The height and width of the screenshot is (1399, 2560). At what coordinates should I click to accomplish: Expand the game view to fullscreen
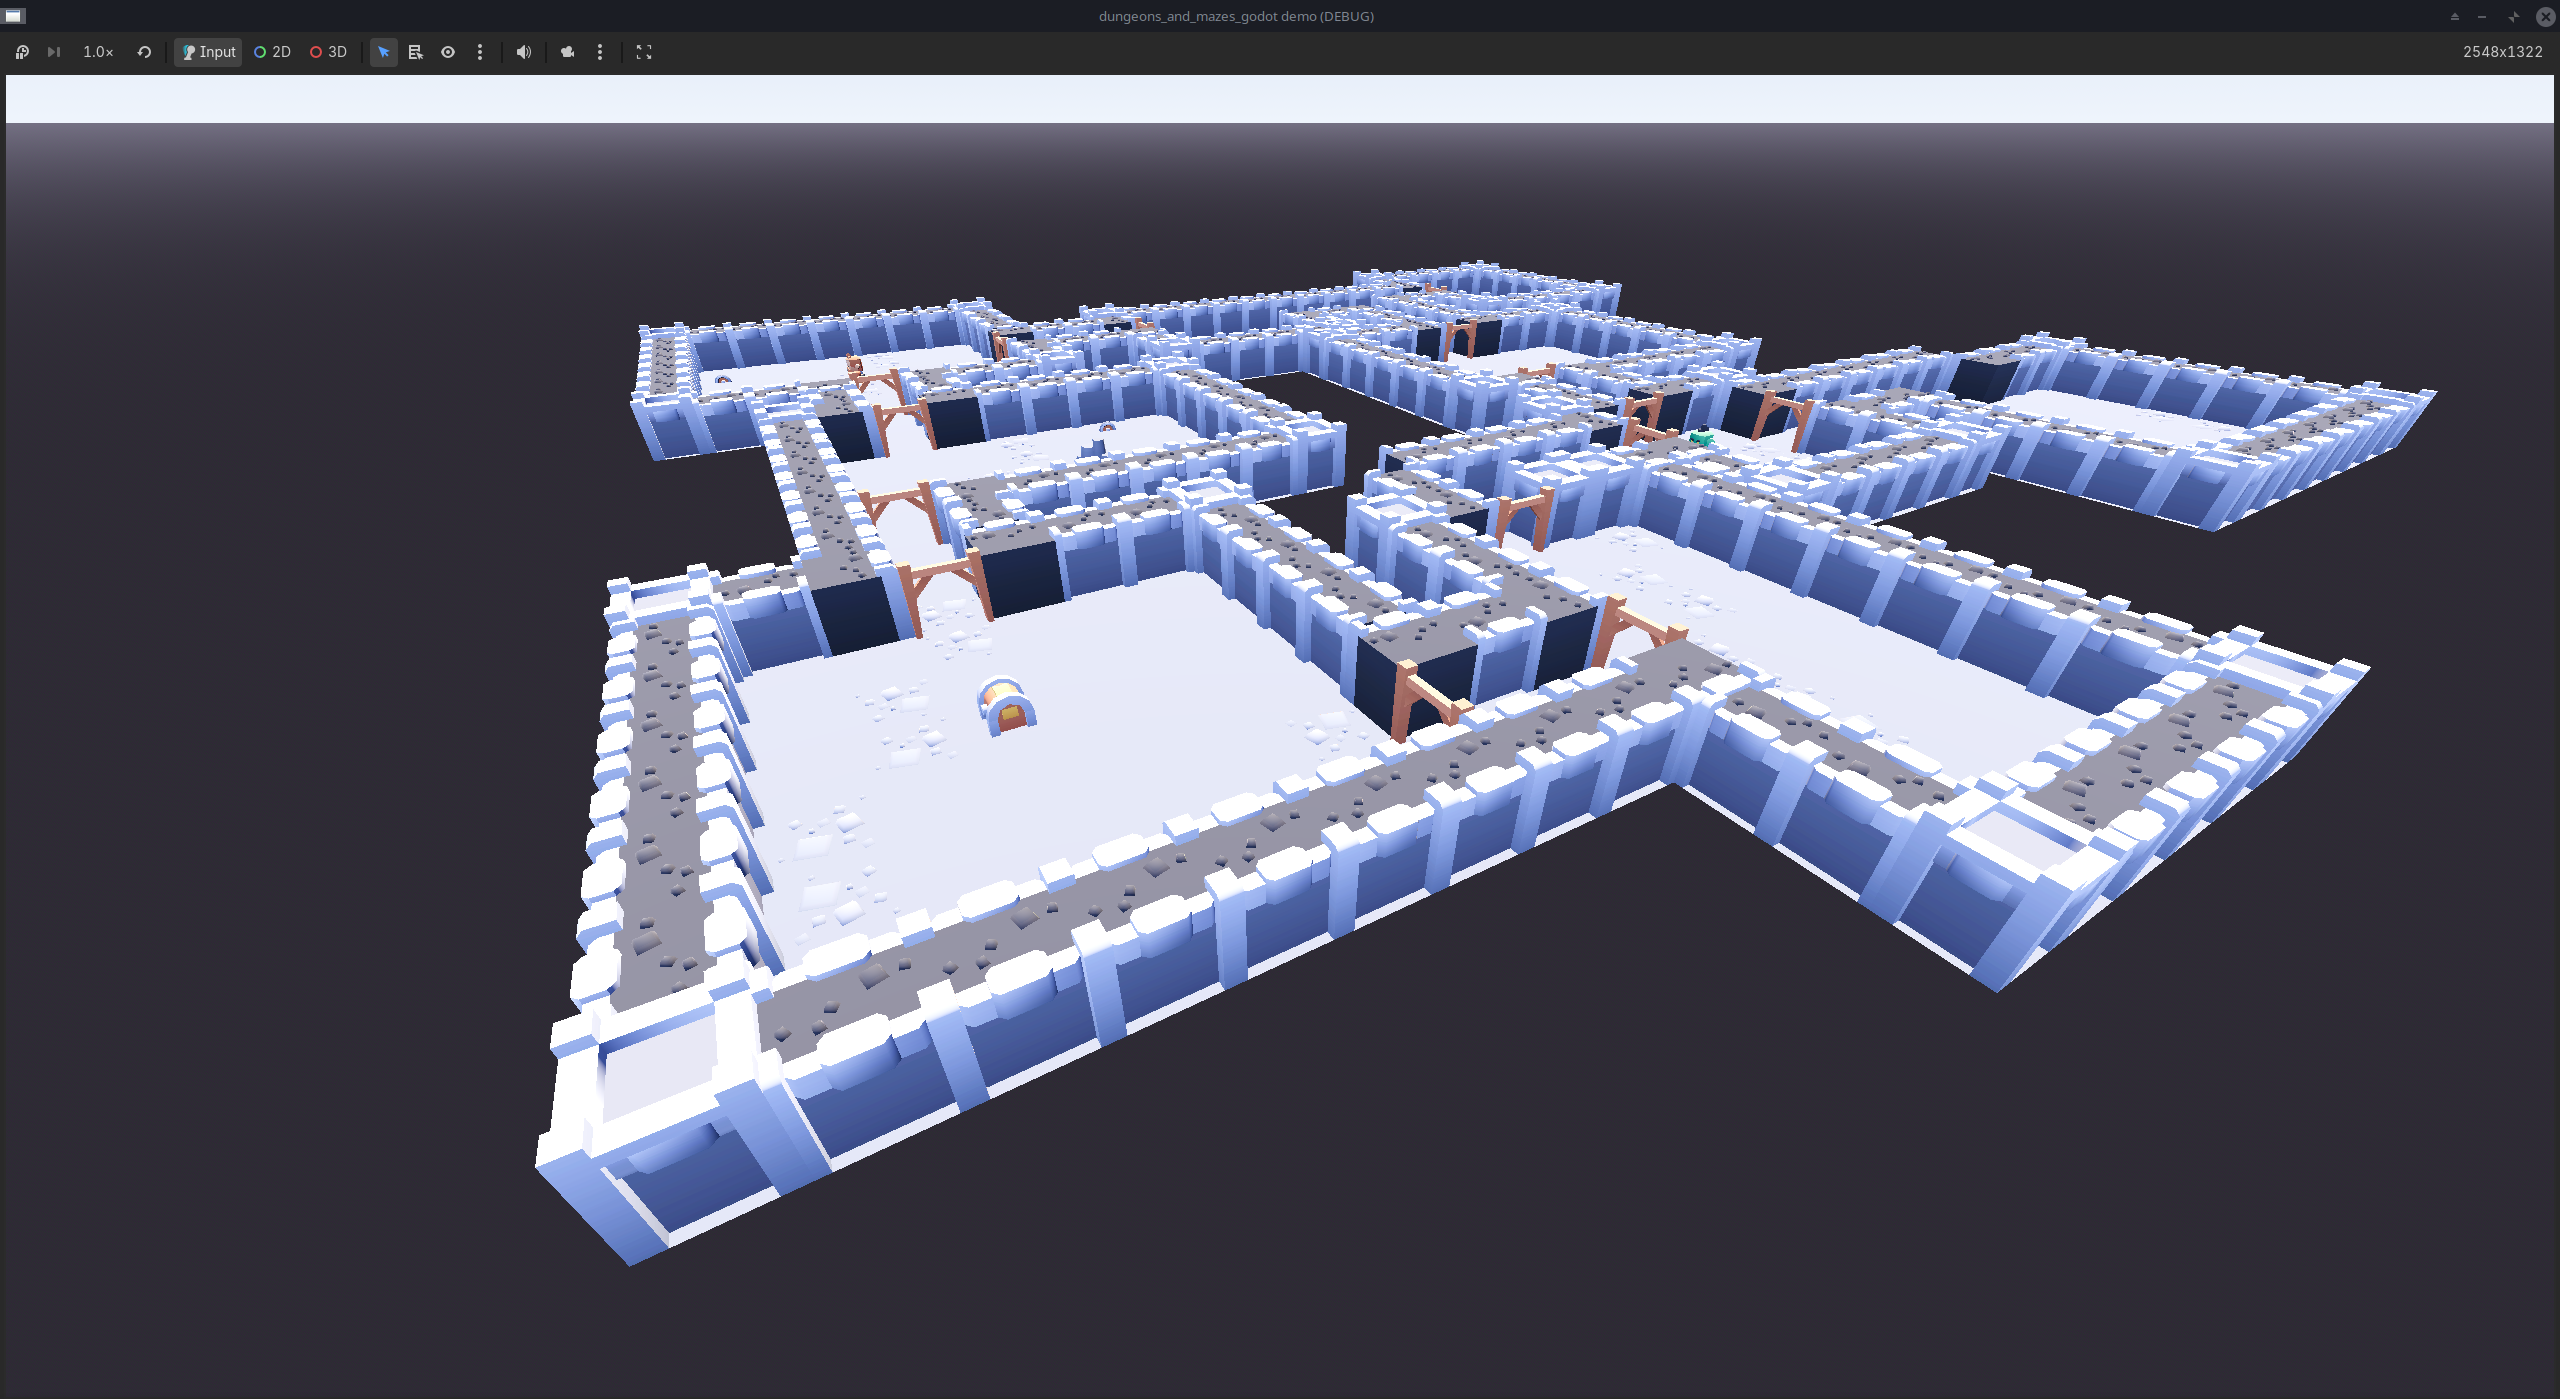(644, 52)
